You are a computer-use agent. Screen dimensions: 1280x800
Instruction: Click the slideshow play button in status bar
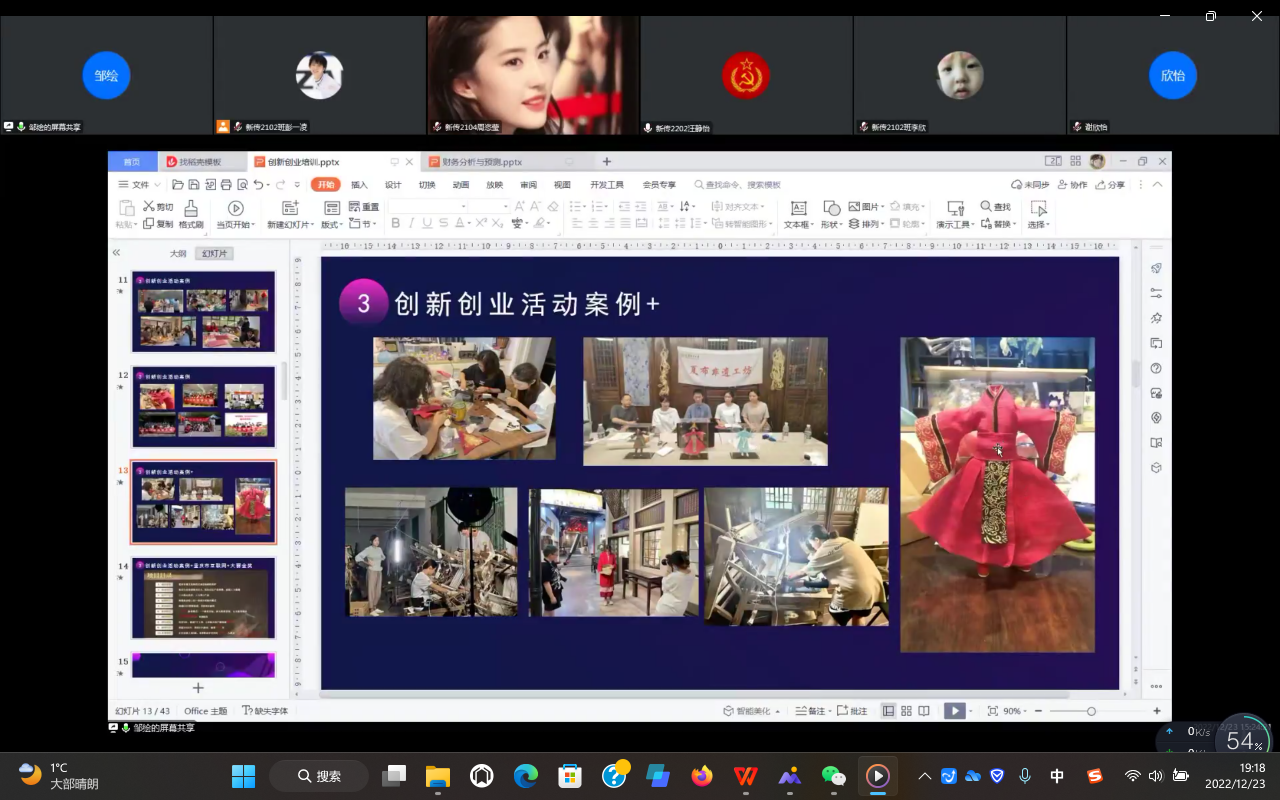click(955, 711)
